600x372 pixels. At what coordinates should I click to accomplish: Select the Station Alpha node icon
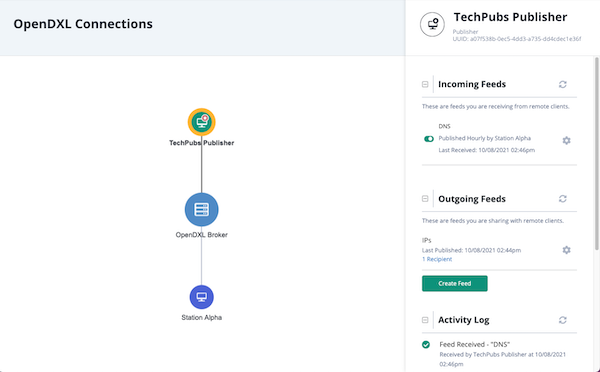point(202,297)
